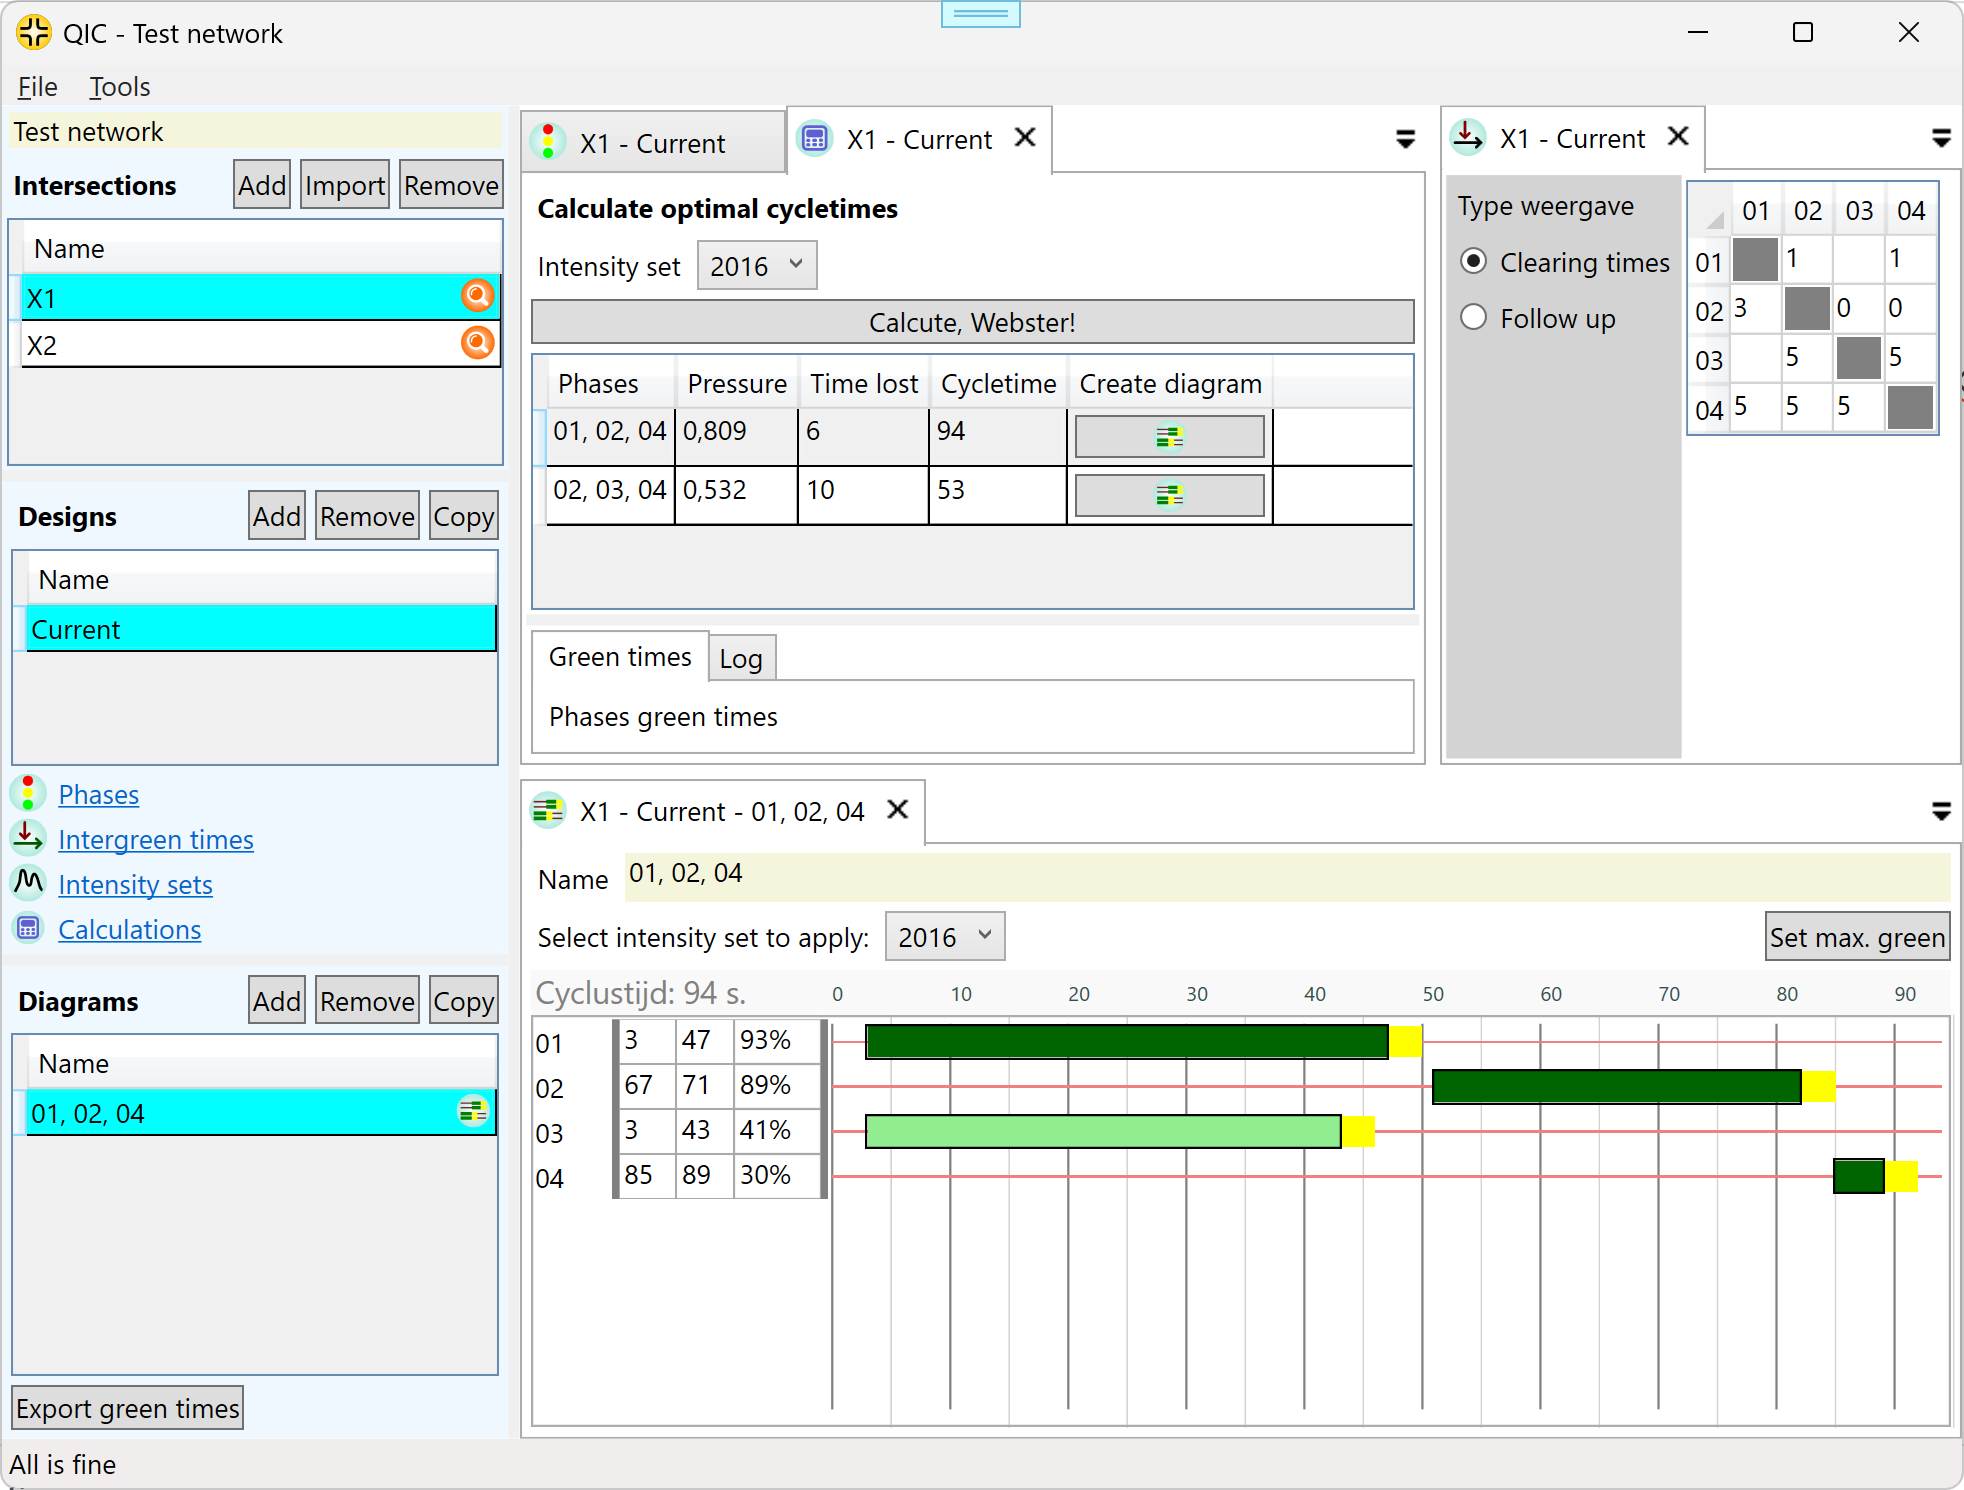Image resolution: width=1964 pixels, height=1490 pixels.
Task: Create diagram for phases 02, 03, 04
Action: [1170, 495]
